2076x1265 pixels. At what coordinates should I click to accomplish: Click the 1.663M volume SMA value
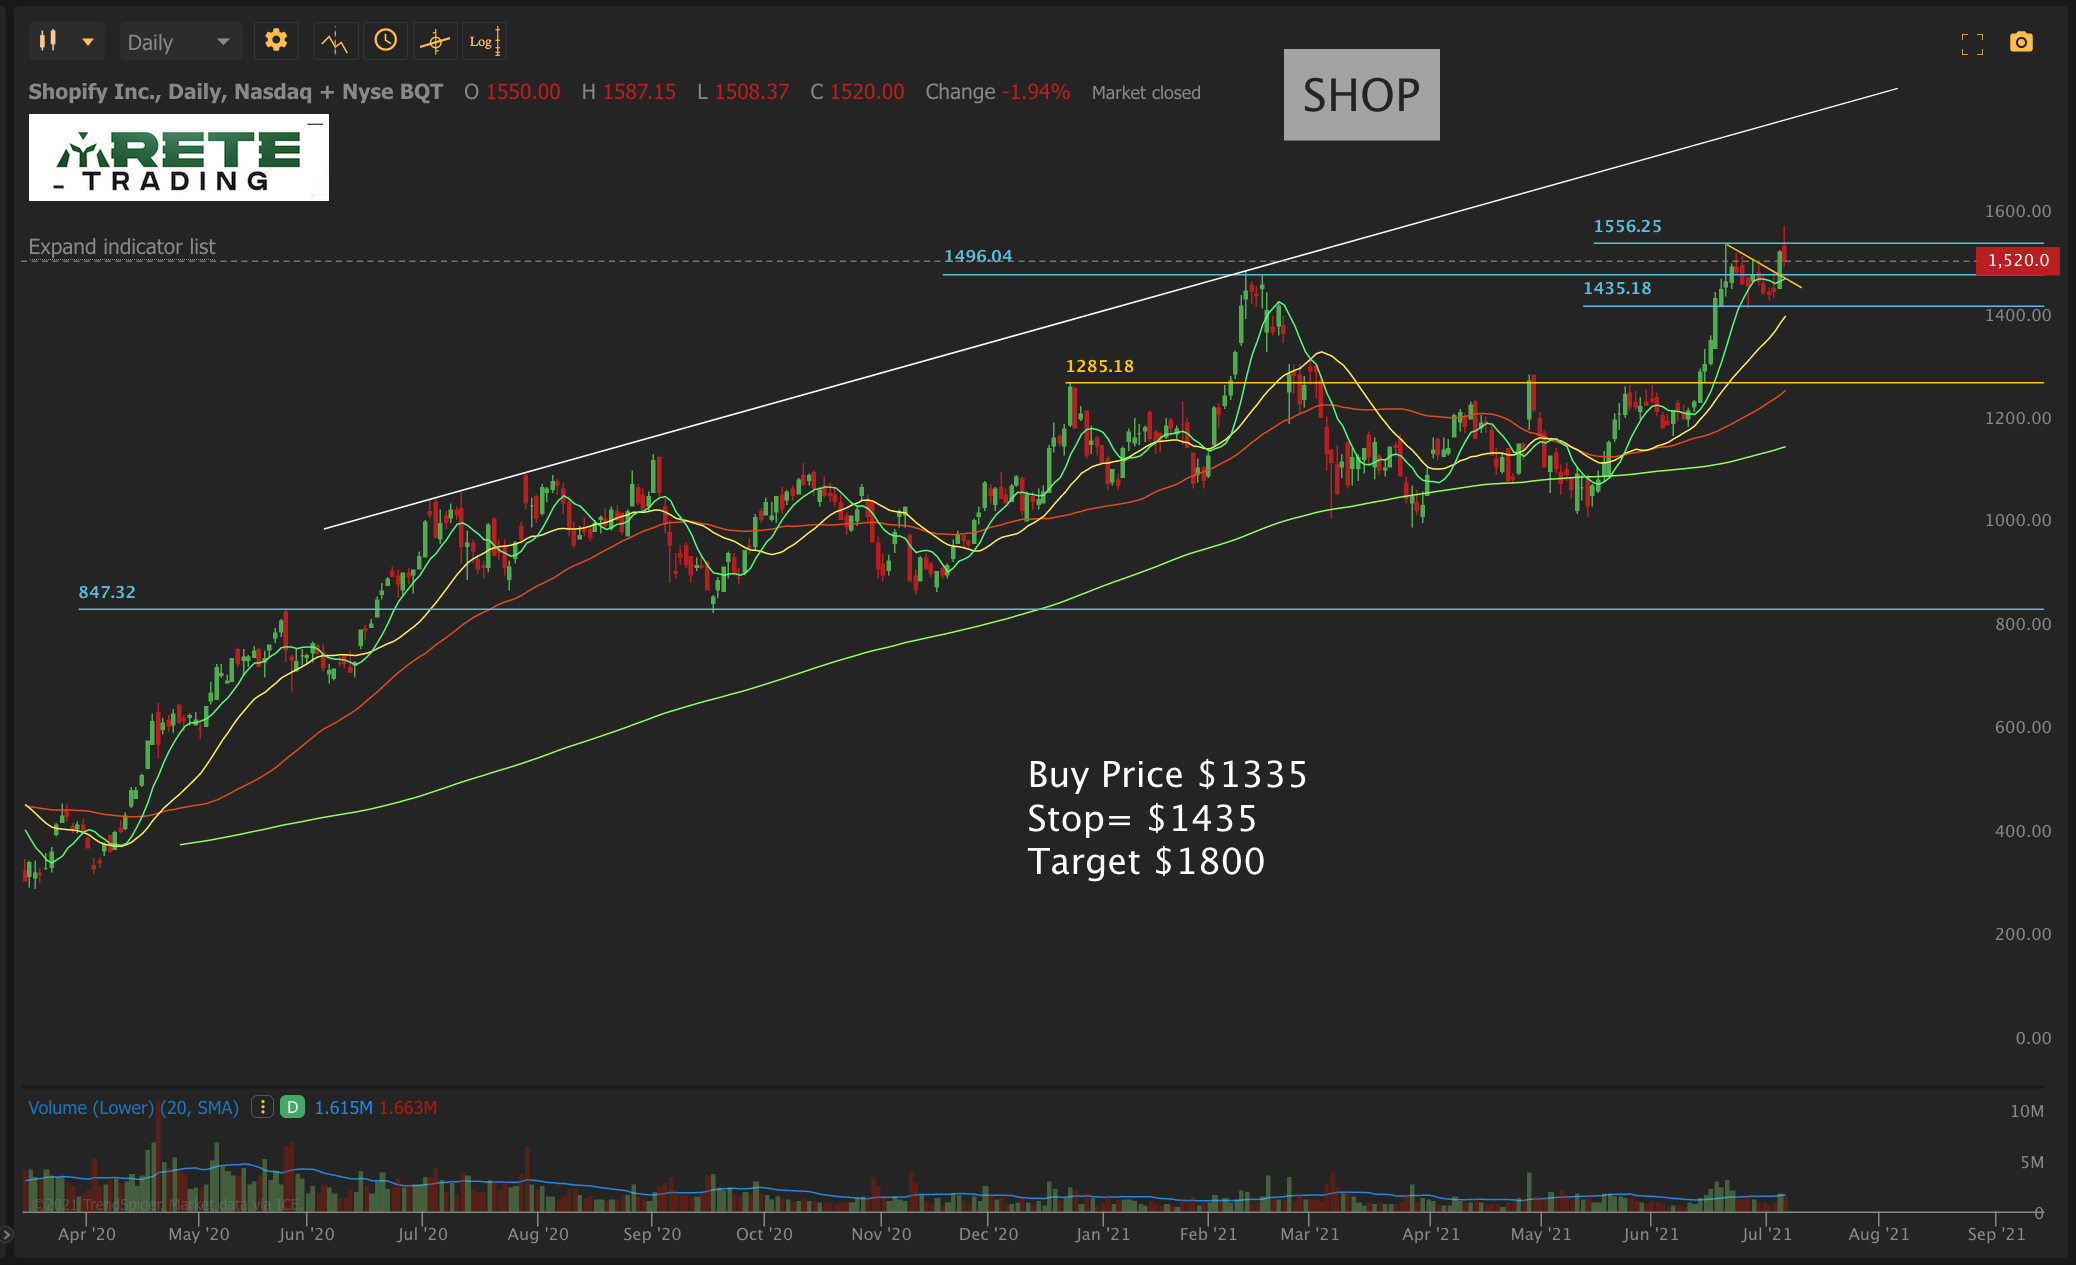click(408, 1108)
